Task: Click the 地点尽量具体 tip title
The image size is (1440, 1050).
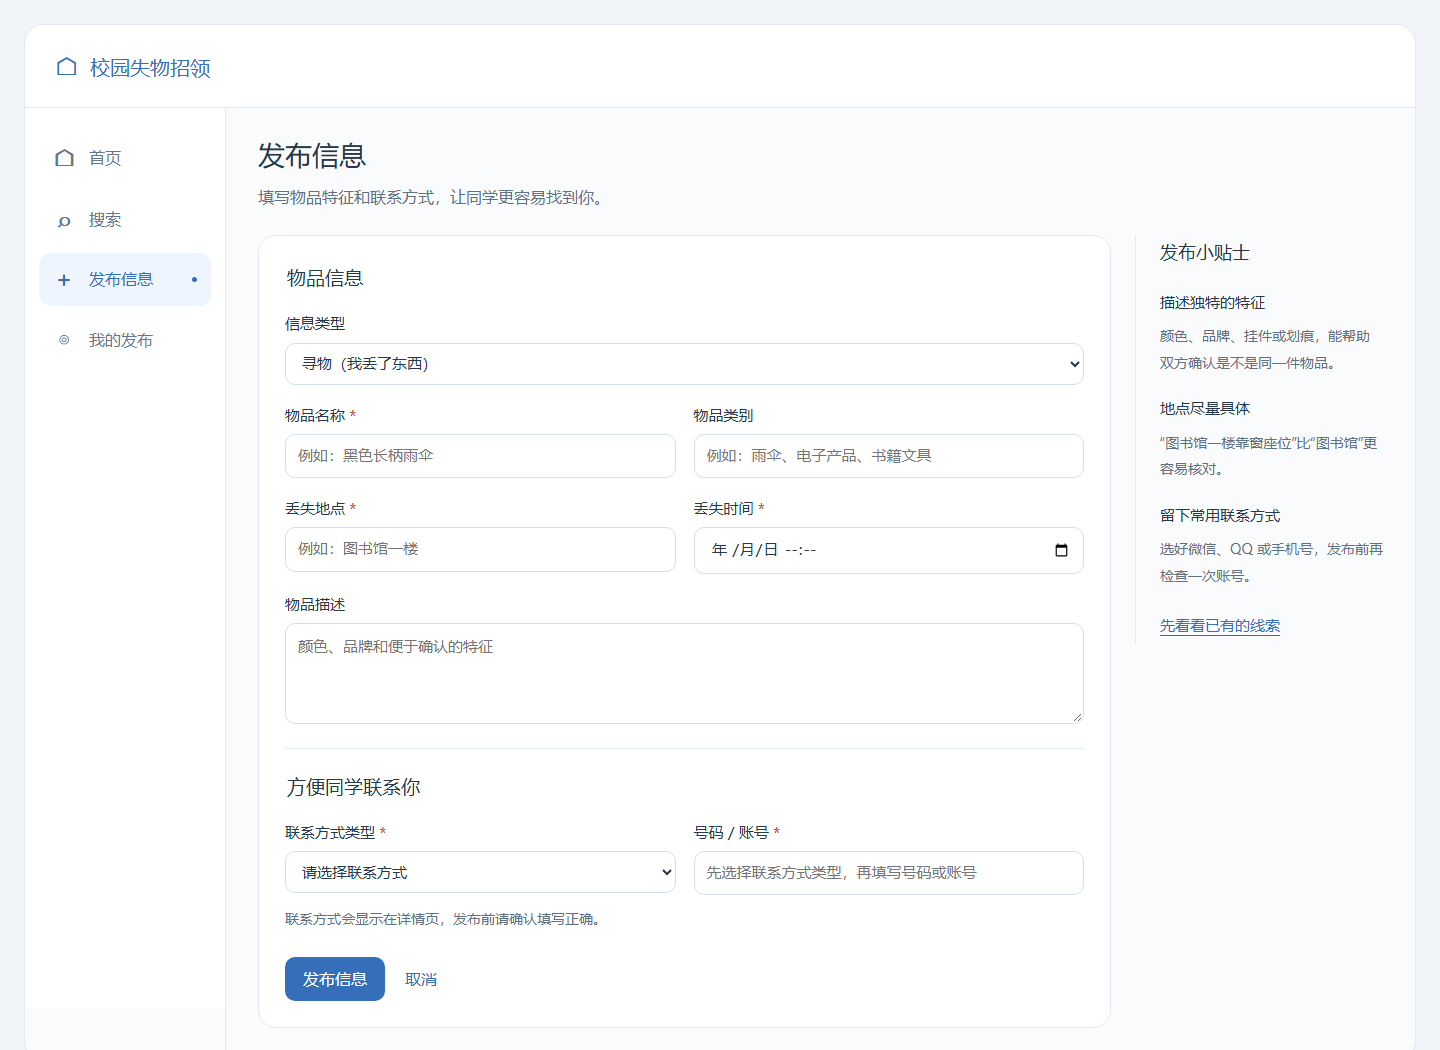Action: pyautogui.click(x=1205, y=409)
